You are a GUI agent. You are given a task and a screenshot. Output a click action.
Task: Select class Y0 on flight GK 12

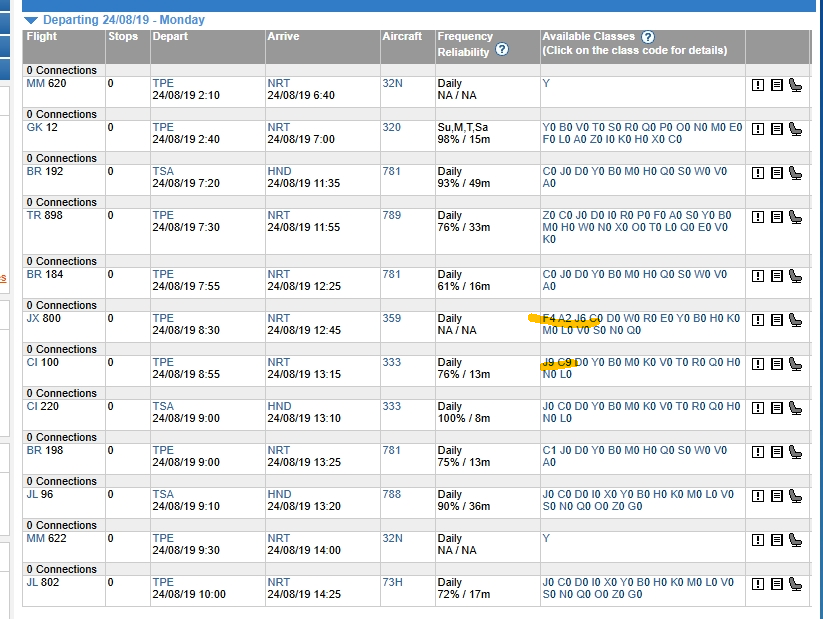coord(549,127)
